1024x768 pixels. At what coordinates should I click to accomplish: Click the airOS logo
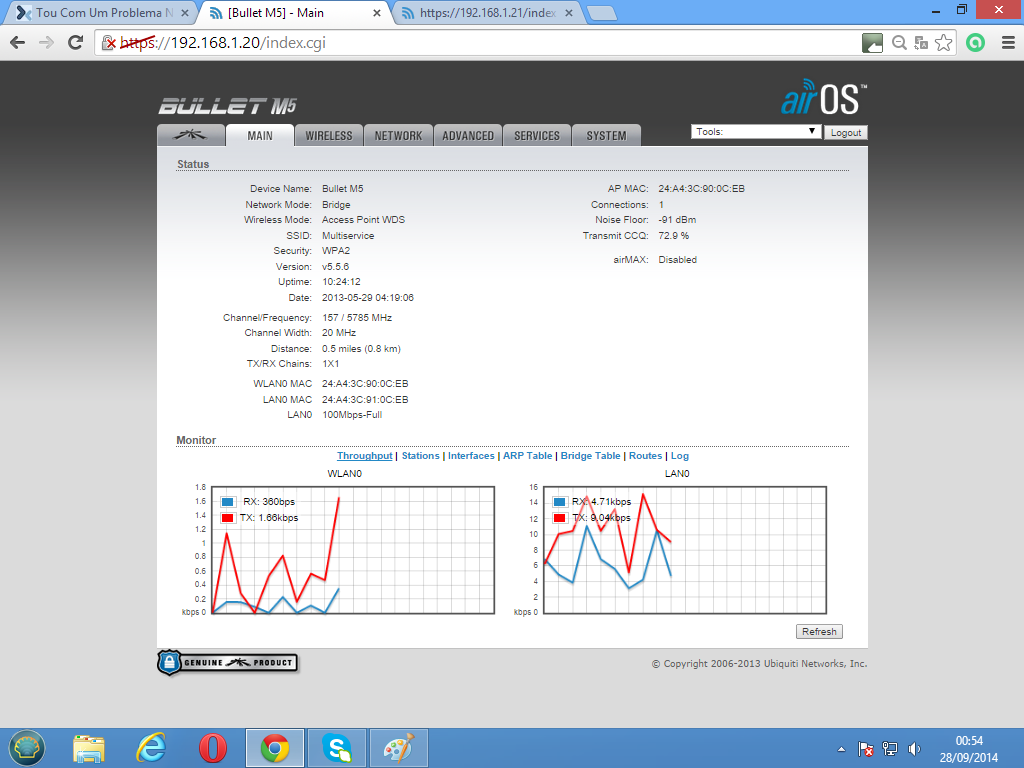coord(824,98)
